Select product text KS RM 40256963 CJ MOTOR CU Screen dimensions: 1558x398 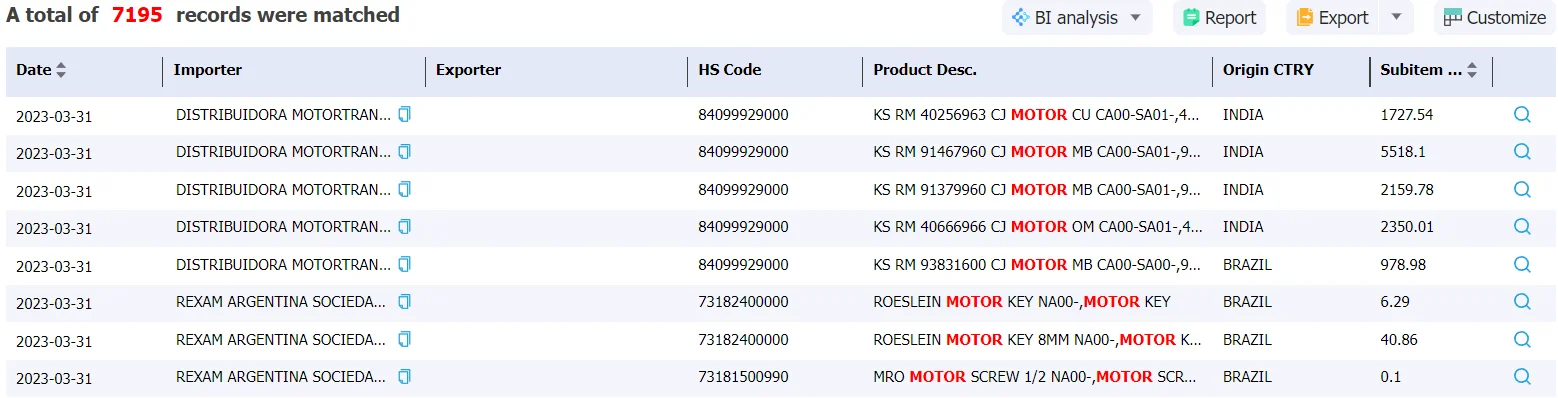pyautogui.click(x=981, y=115)
